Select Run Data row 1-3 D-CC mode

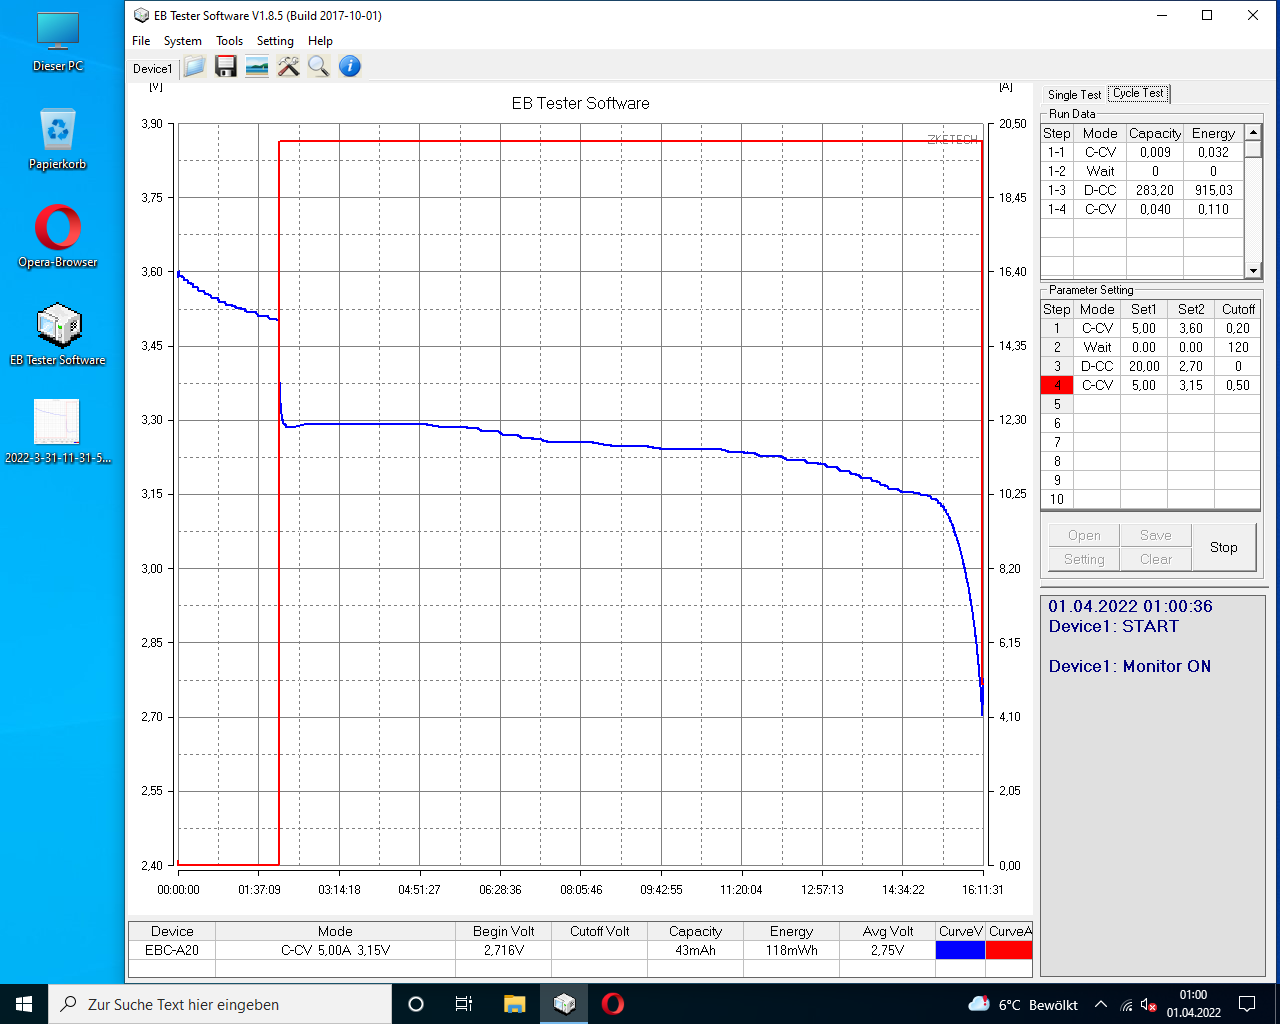coord(1100,190)
